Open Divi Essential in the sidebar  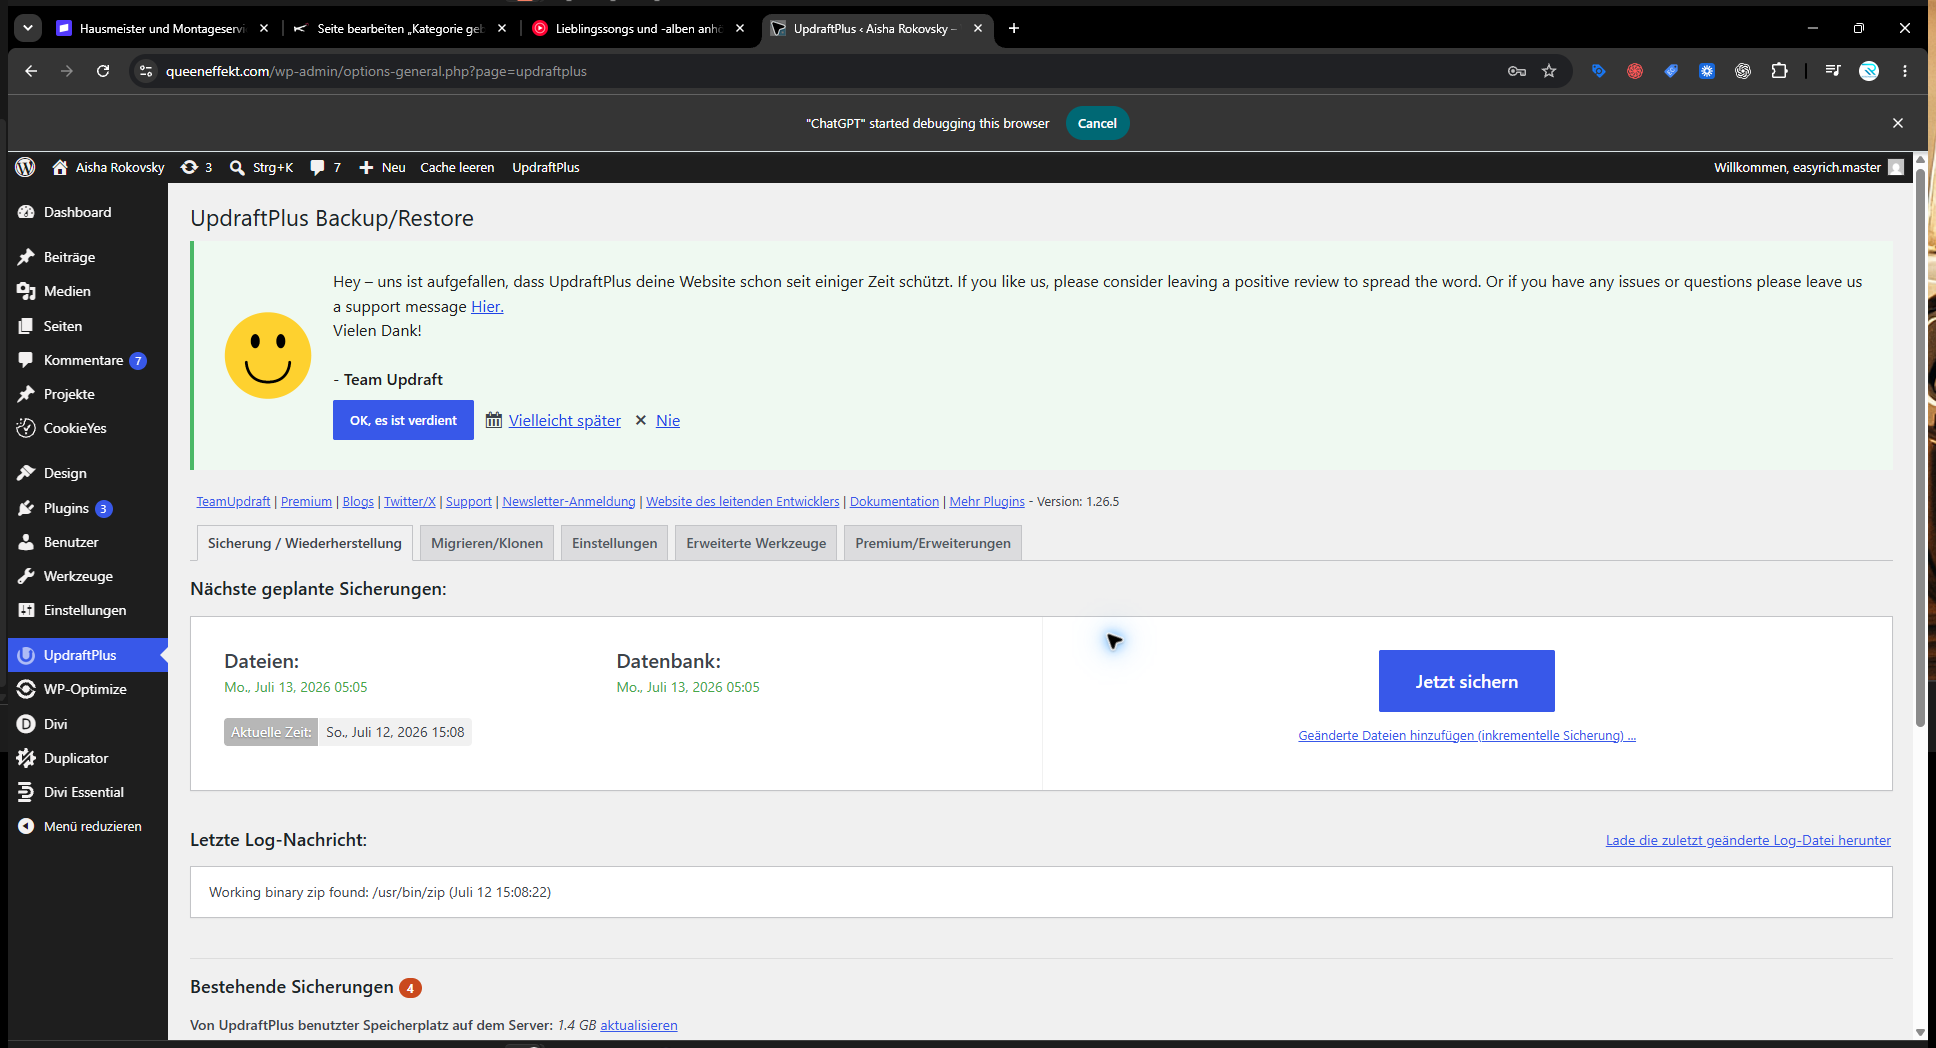(84, 792)
